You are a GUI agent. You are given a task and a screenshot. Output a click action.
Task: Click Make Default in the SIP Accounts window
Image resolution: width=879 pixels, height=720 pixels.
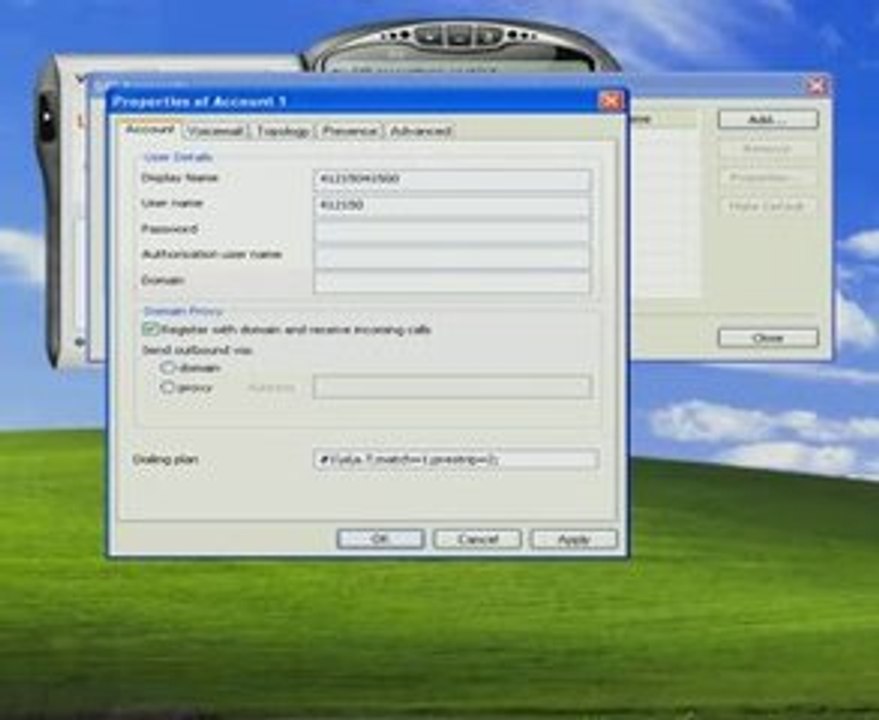click(x=767, y=206)
